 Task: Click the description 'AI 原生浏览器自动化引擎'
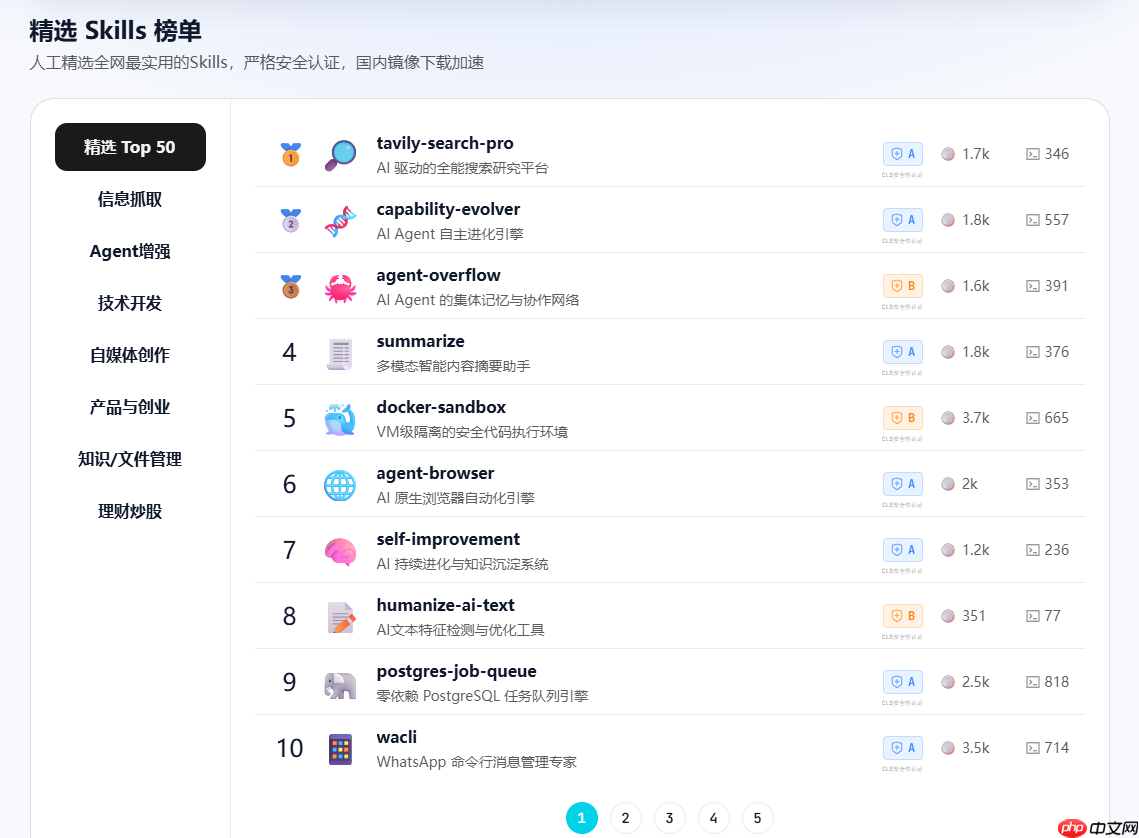pyautogui.click(x=455, y=499)
